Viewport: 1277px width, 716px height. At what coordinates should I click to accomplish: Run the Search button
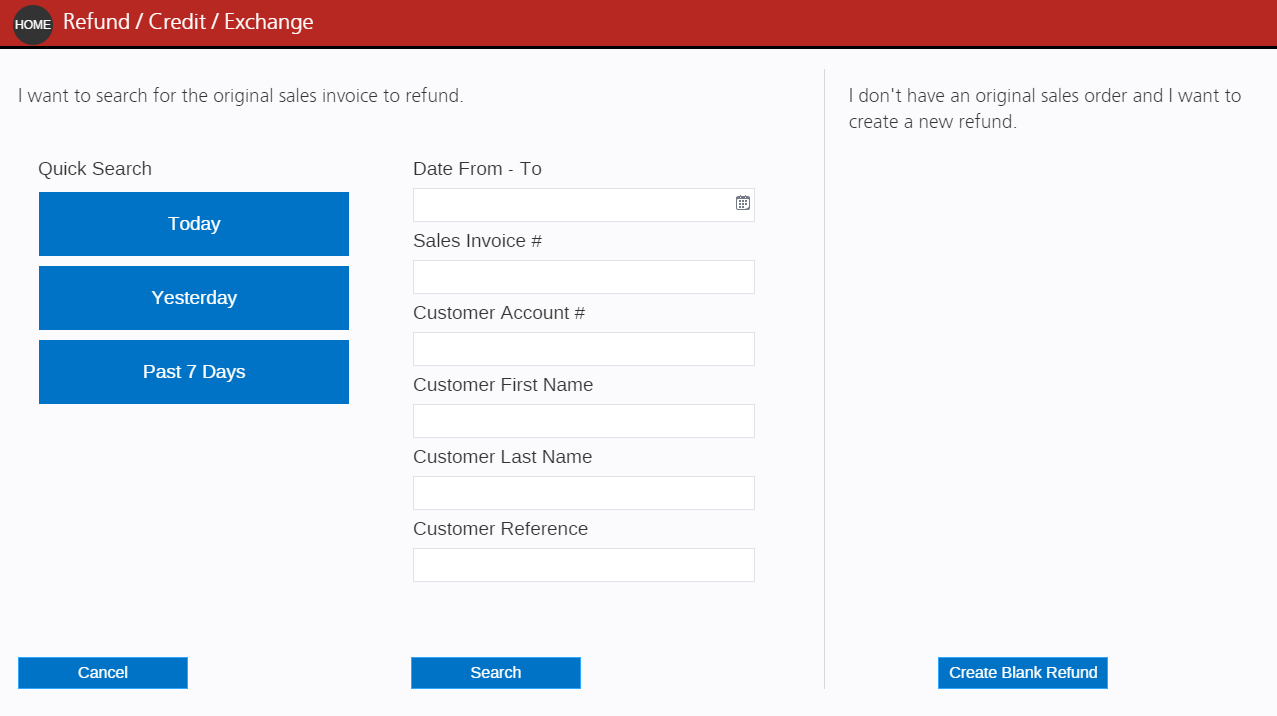(496, 673)
